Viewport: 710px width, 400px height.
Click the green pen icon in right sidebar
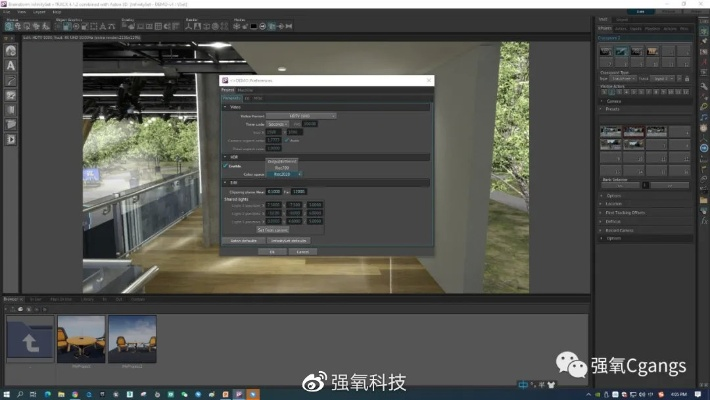pos(704,107)
